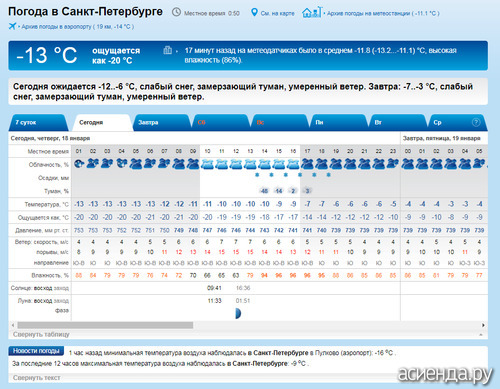The height and width of the screenshot is (389, 500).
Task: Open airport weather archive link
Action: tap(77, 27)
